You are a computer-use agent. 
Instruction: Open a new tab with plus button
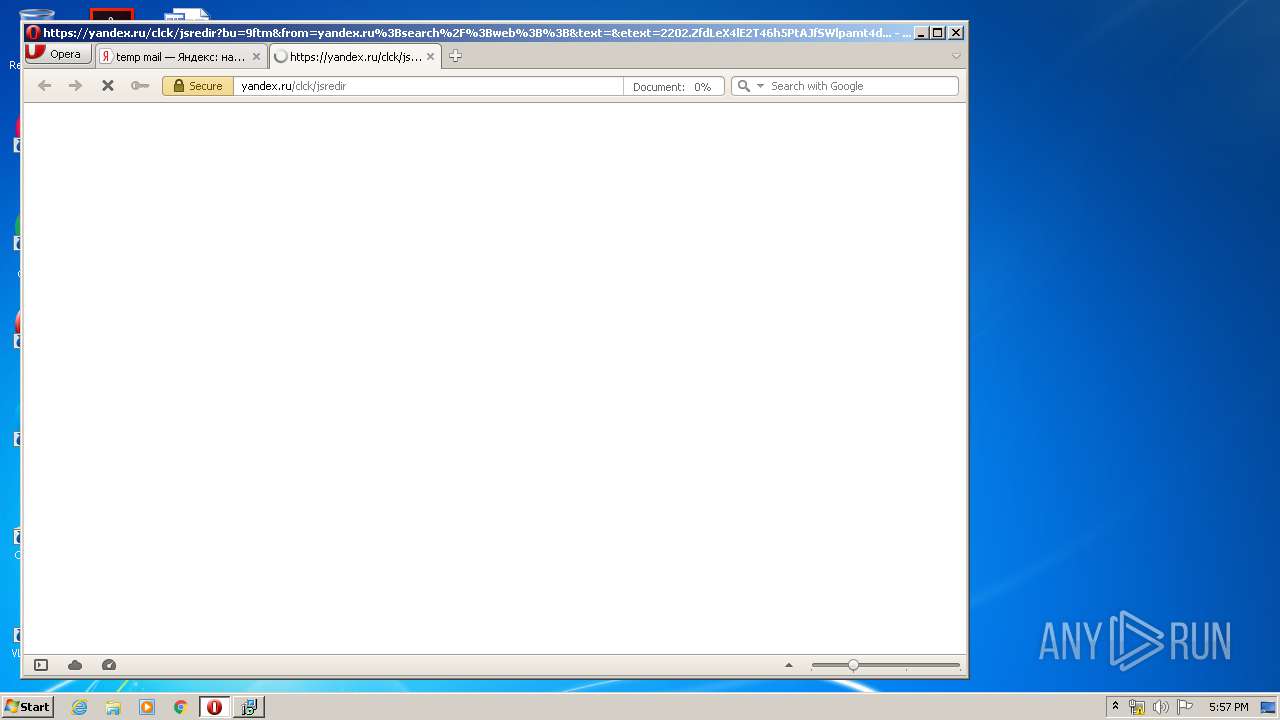(x=455, y=56)
